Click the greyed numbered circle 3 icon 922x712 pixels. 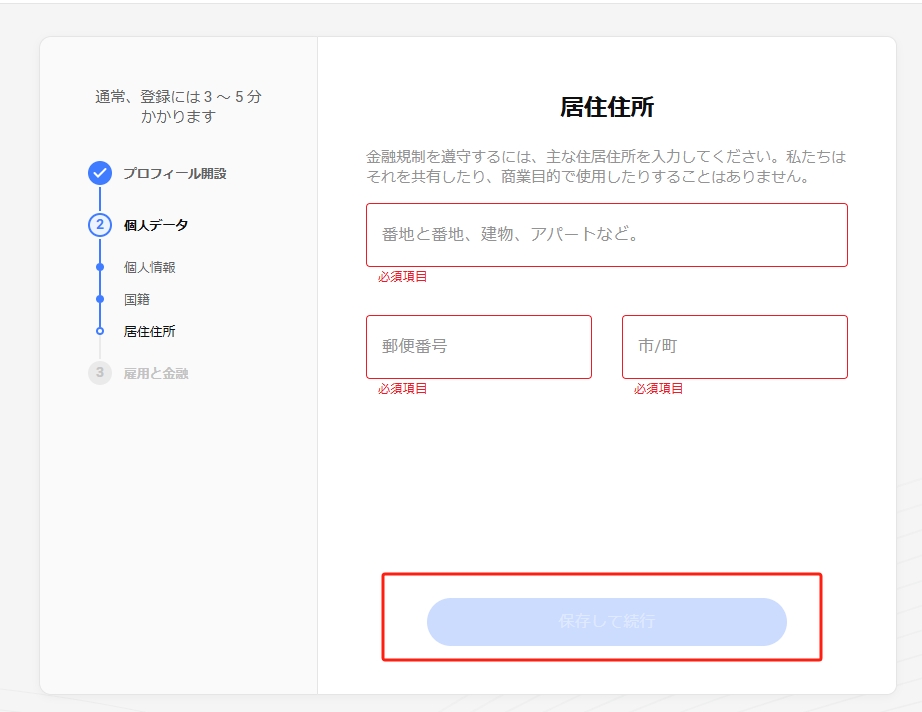tap(99, 373)
